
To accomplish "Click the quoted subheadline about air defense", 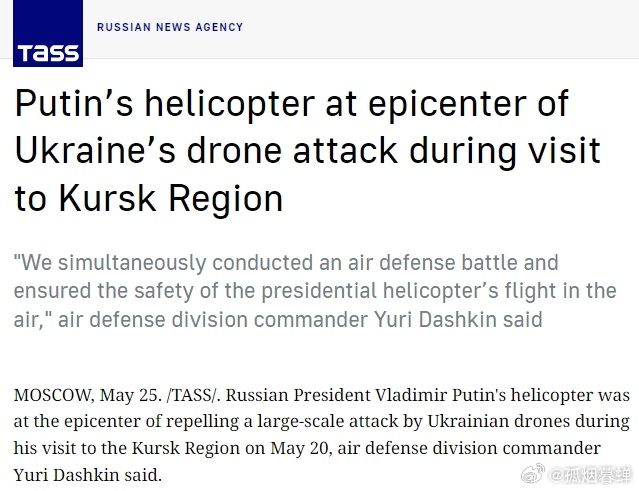I will [315, 291].
